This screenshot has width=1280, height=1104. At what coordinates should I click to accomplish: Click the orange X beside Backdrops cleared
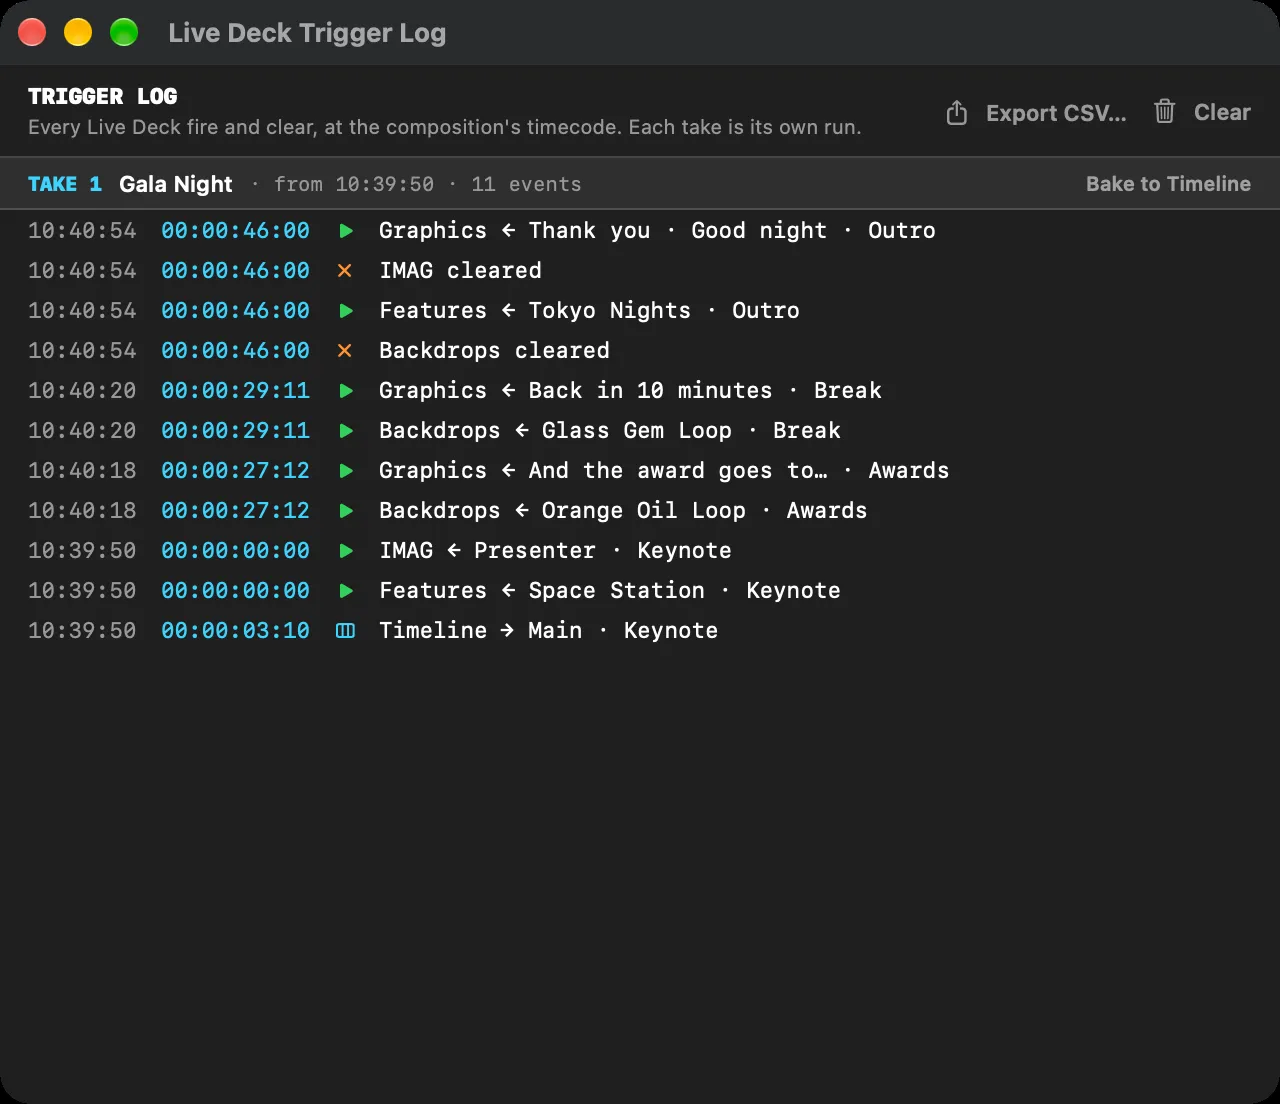click(x=345, y=351)
